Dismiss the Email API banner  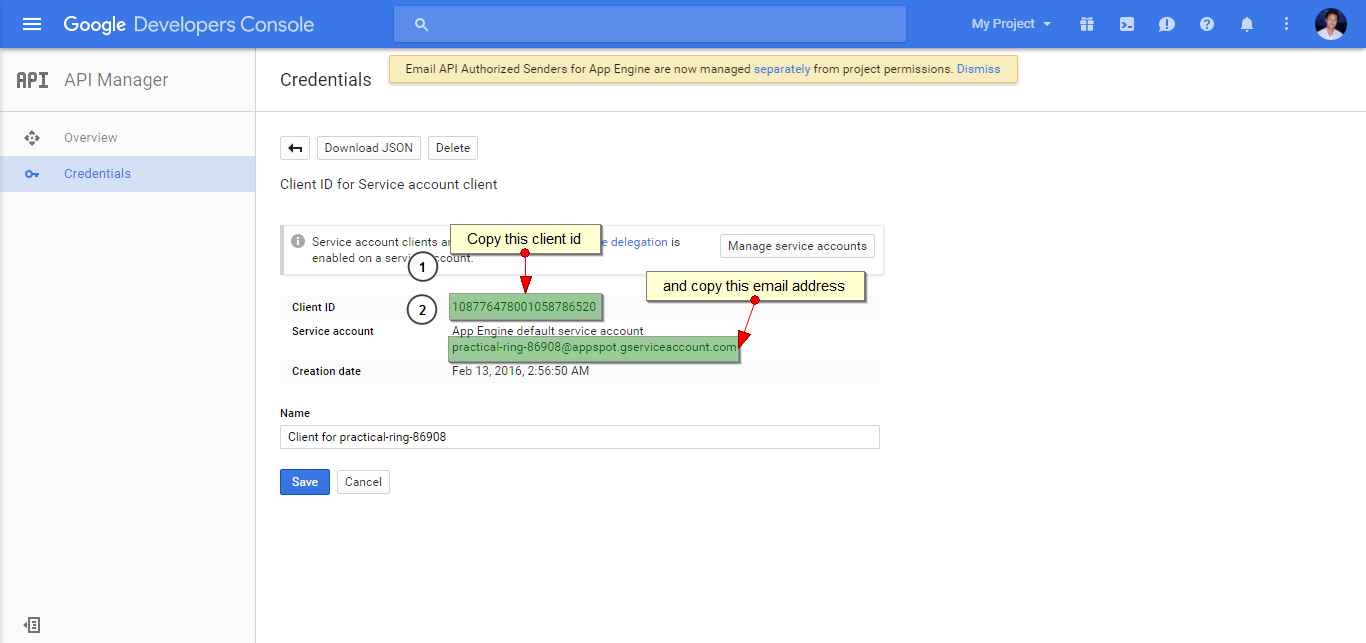coord(978,69)
